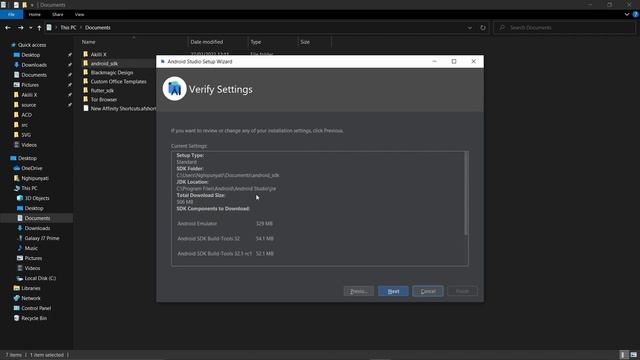Viewport: 640px width, 360px height.
Task: Select Custom Office Templates folder
Action: (118, 81)
